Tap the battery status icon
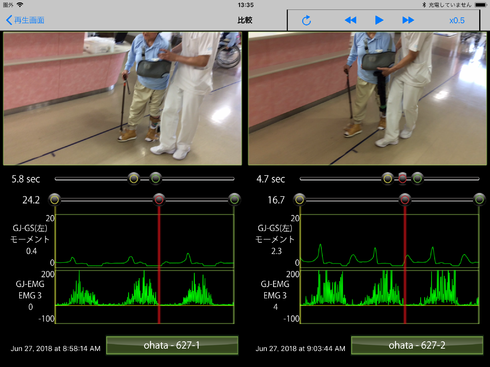The height and width of the screenshot is (367, 490). point(480,5)
